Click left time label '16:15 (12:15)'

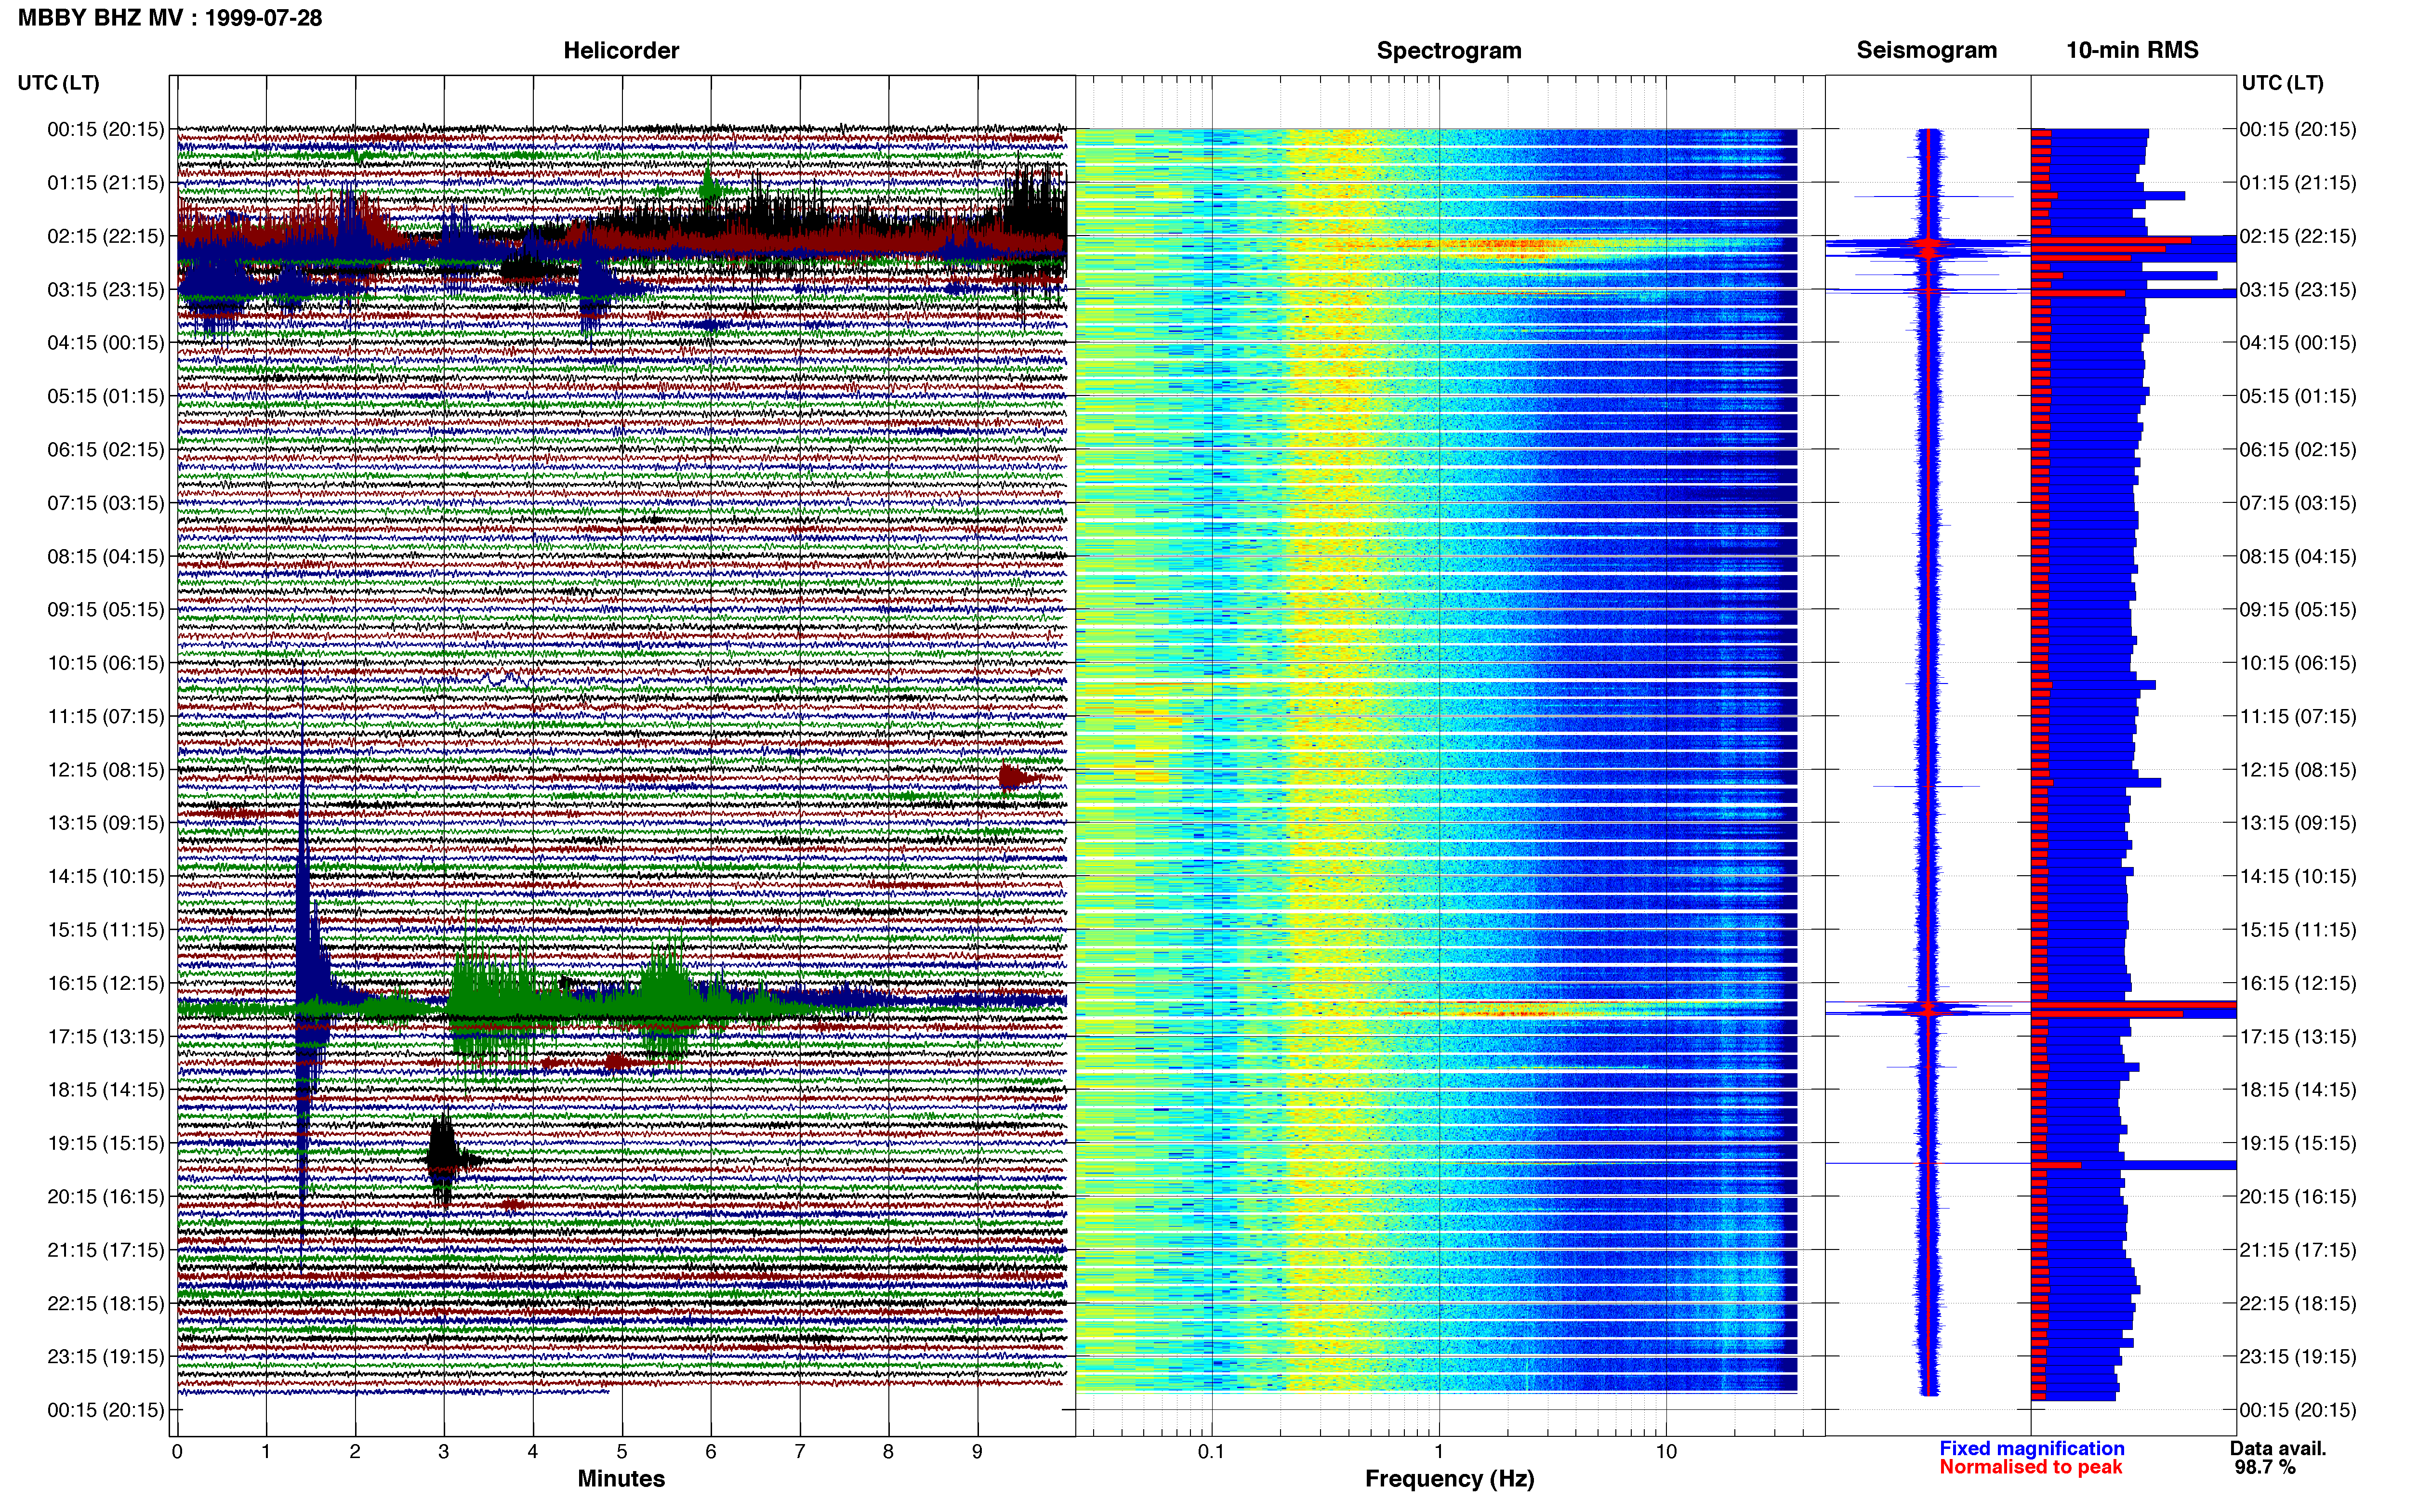tap(106, 983)
